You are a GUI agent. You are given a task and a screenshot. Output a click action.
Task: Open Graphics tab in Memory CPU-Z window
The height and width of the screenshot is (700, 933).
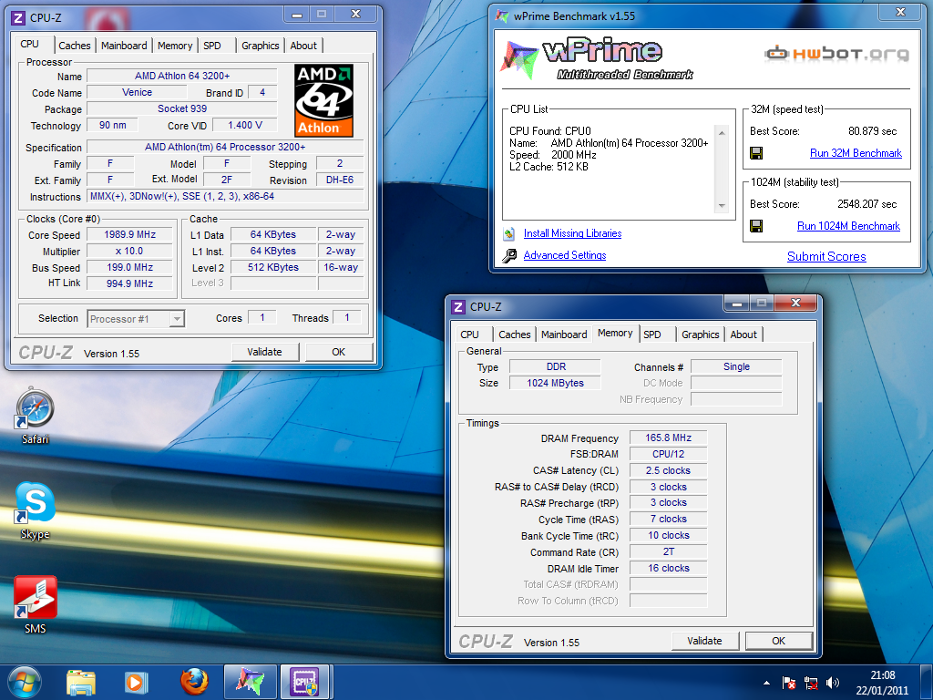click(700, 335)
